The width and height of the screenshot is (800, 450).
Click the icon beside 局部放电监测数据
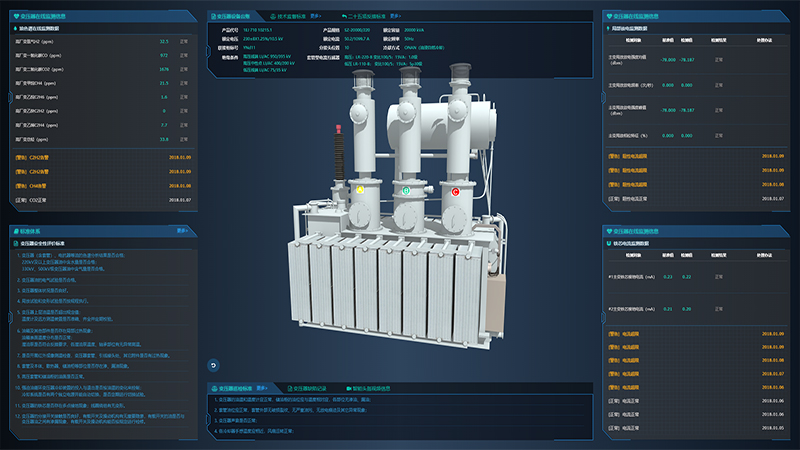click(608, 29)
